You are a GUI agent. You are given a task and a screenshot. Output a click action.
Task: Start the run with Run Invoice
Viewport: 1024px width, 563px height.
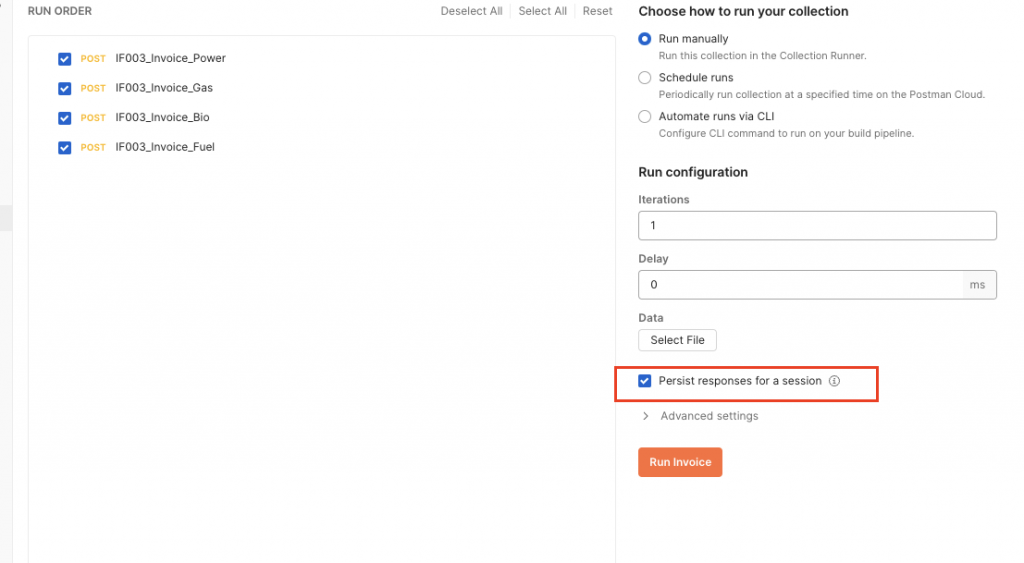pyautogui.click(x=680, y=462)
